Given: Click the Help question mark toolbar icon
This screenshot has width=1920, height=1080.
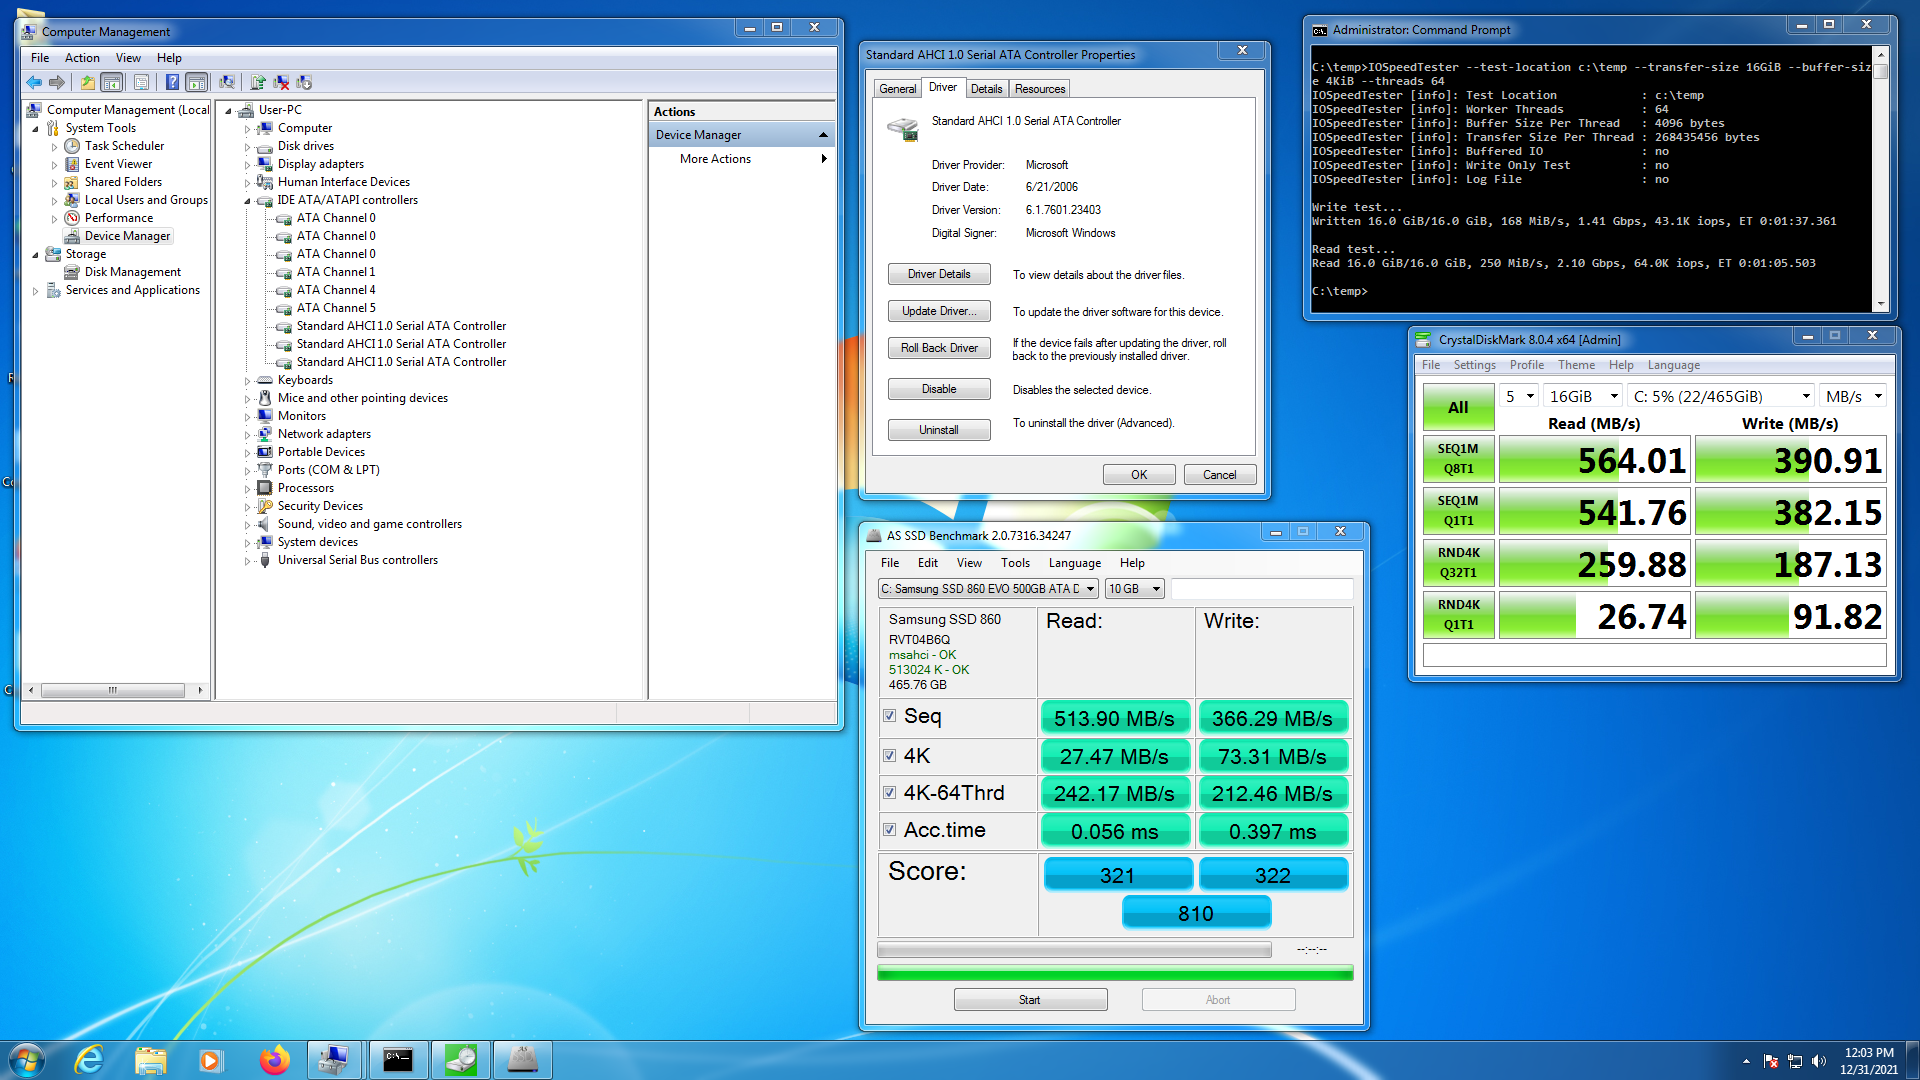Looking at the screenshot, I should click(x=172, y=82).
